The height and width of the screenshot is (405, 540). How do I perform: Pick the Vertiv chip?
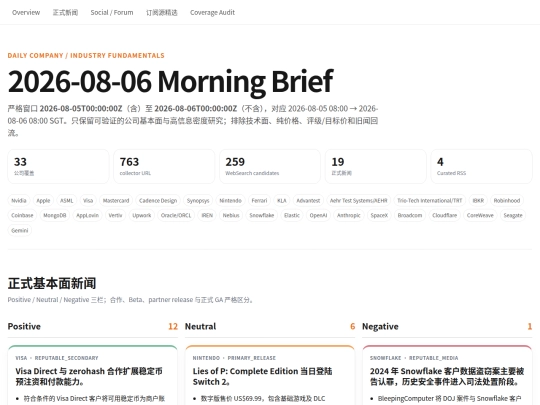(x=115, y=215)
